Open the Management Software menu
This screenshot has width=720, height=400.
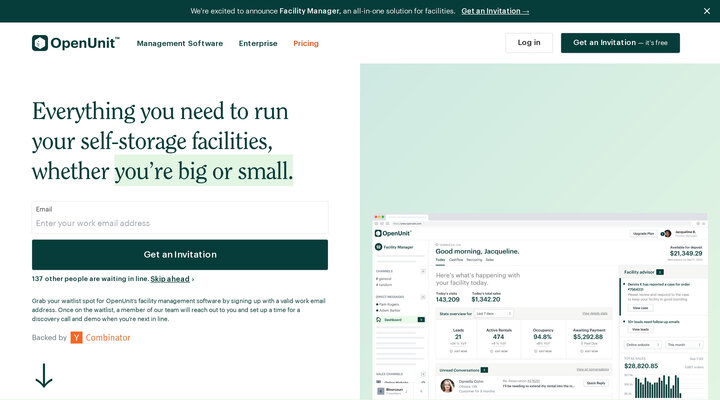pyautogui.click(x=180, y=43)
